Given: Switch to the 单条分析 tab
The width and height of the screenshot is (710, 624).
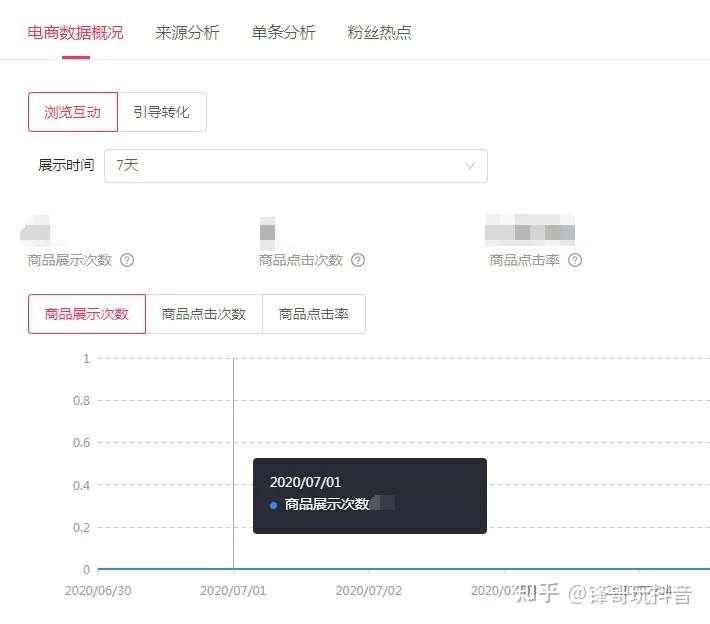Looking at the screenshot, I should pos(283,33).
